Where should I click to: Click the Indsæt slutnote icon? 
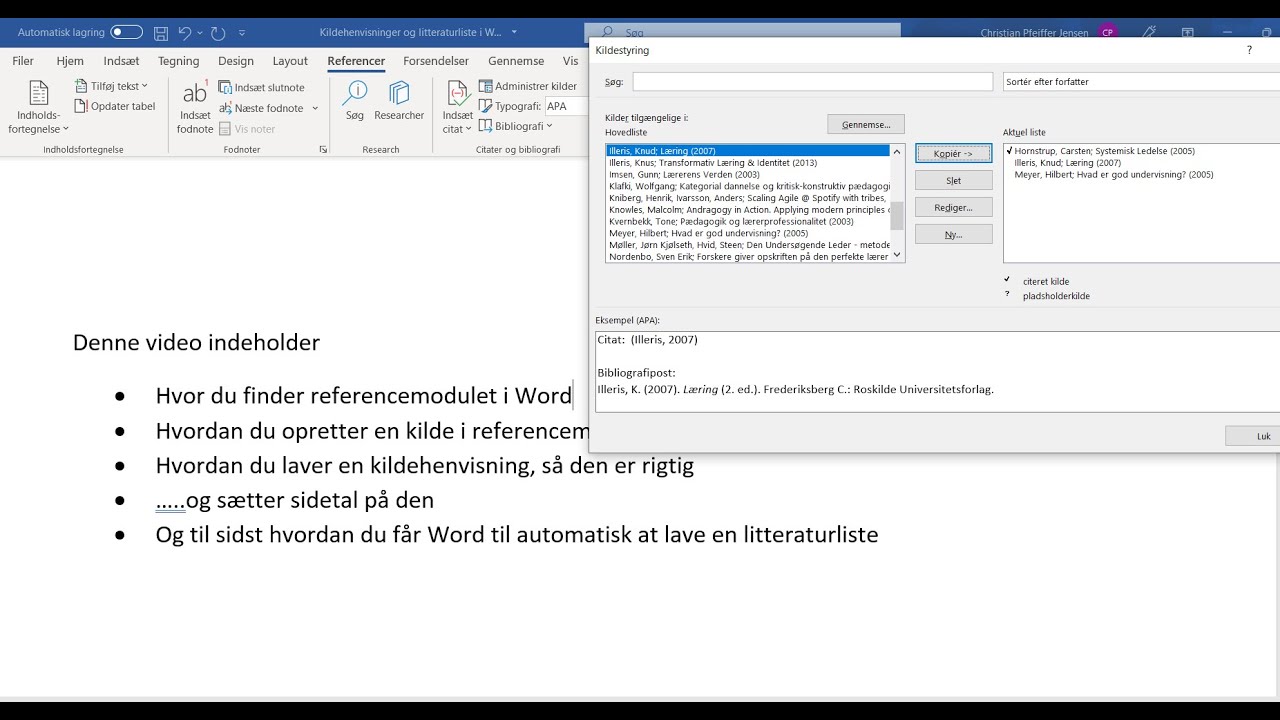[x=225, y=87]
